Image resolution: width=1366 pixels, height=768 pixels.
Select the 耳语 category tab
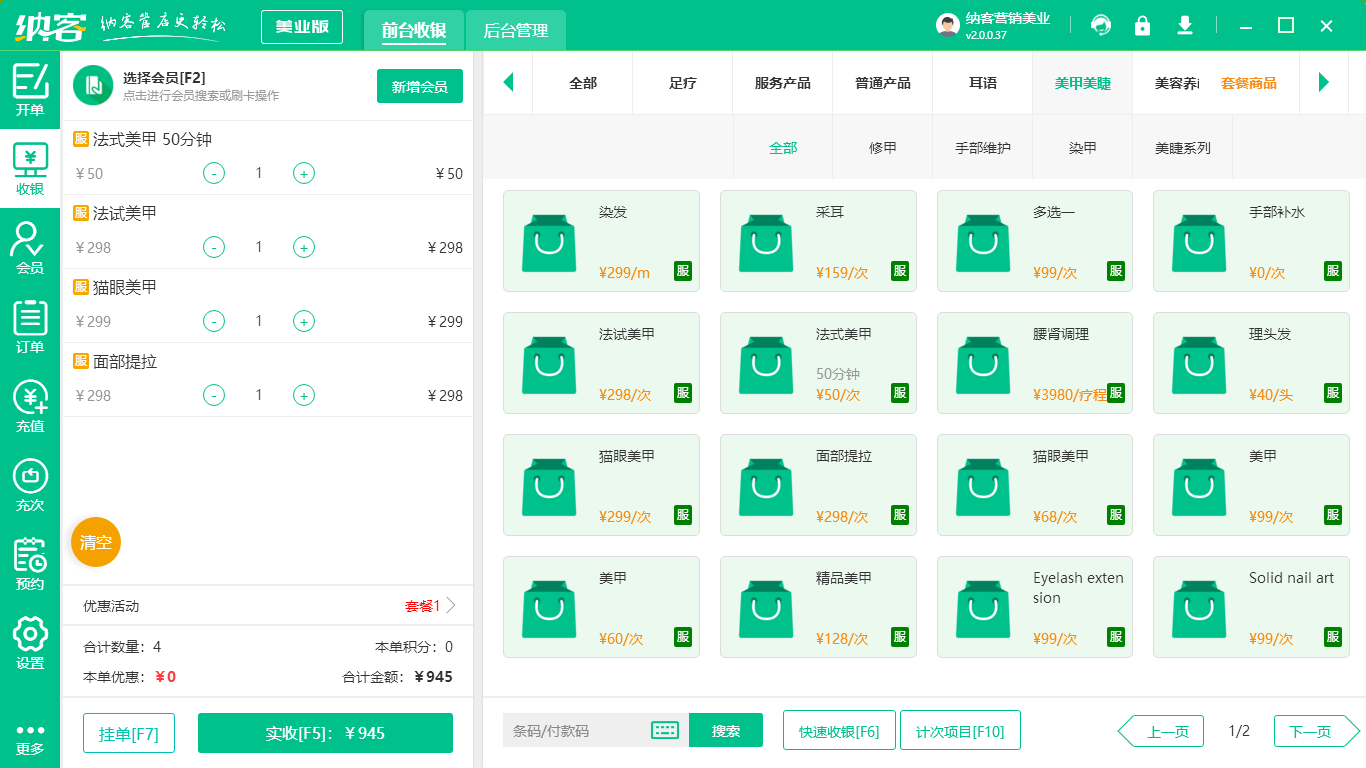(983, 83)
